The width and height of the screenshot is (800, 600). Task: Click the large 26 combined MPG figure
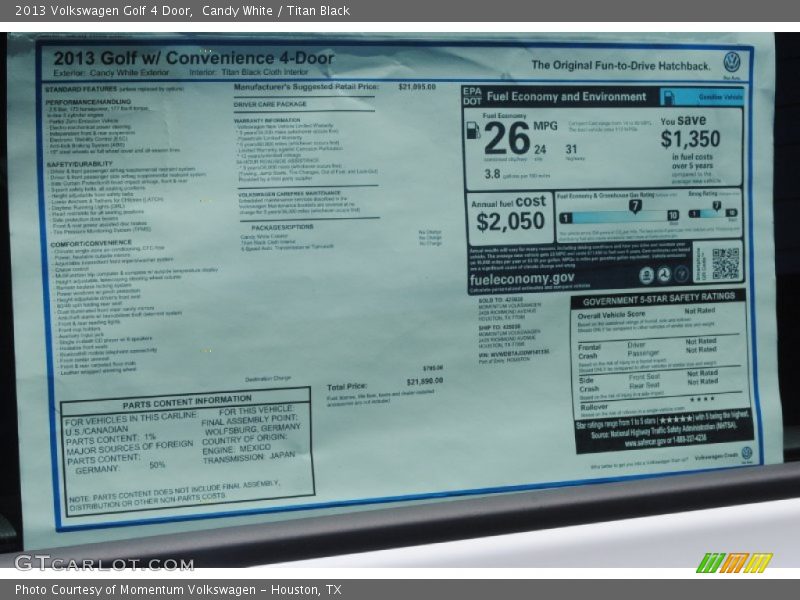pos(507,139)
